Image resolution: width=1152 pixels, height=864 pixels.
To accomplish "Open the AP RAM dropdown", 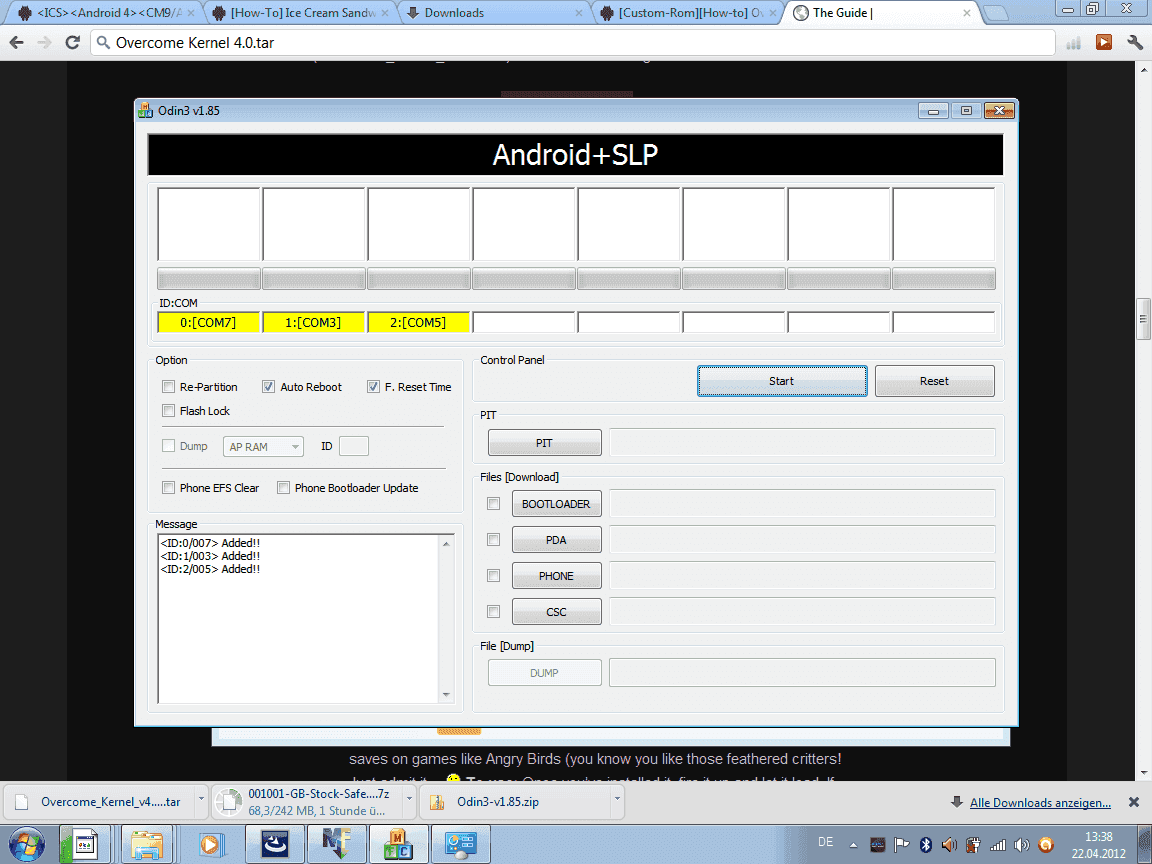I will (263, 446).
